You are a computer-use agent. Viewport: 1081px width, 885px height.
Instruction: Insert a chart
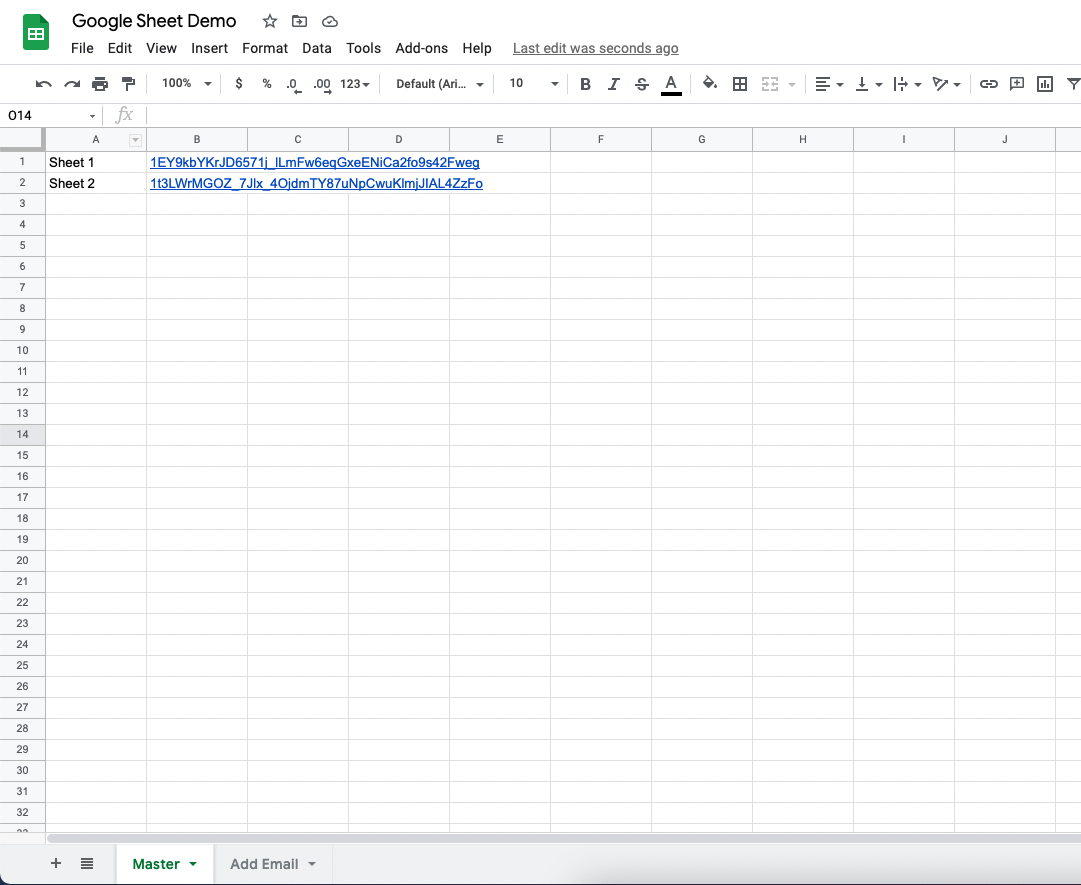pos(1044,84)
